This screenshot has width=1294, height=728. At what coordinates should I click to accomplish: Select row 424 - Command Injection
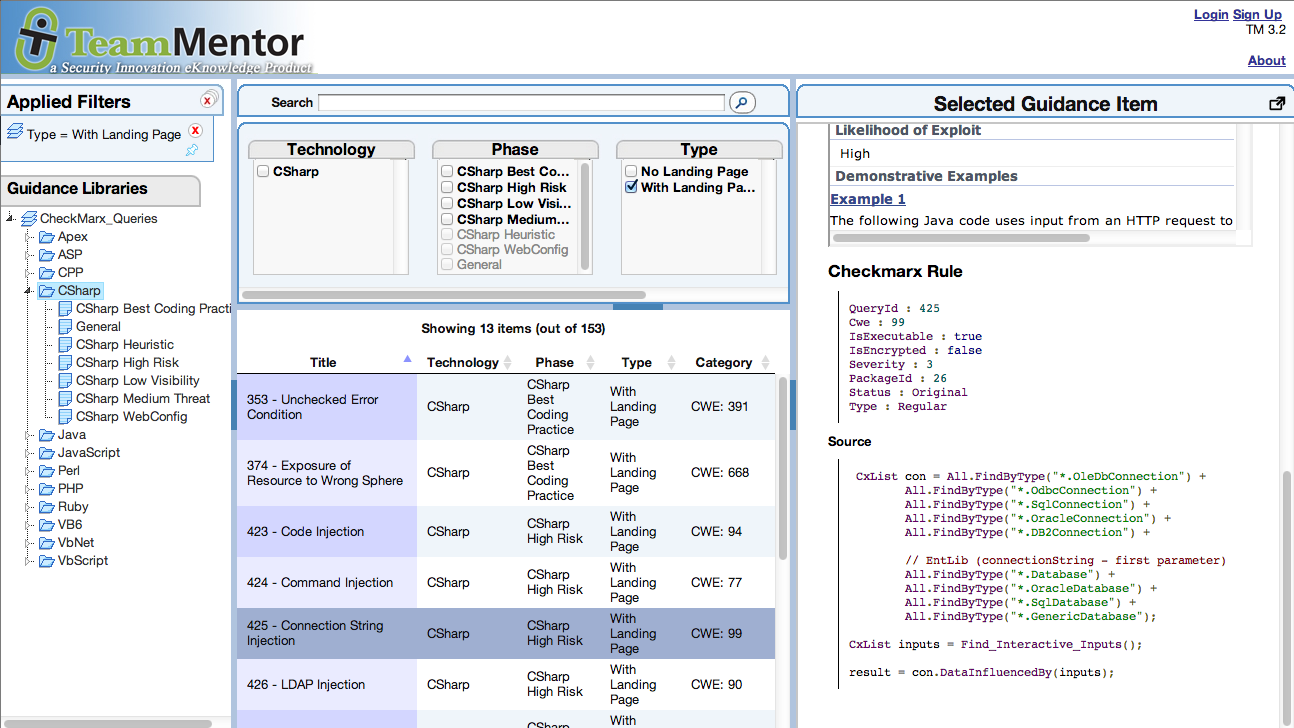click(506, 583)
